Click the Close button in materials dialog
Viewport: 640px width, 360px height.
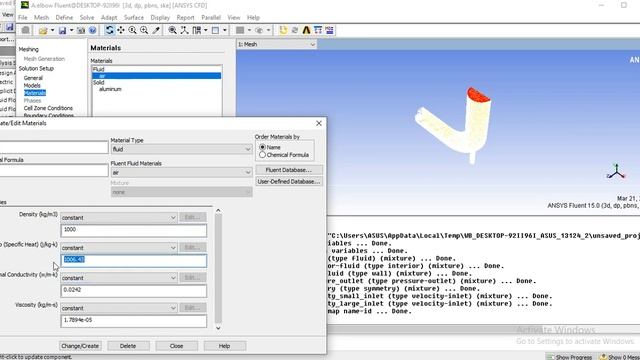pyautogui.click(x=176, y=346)
